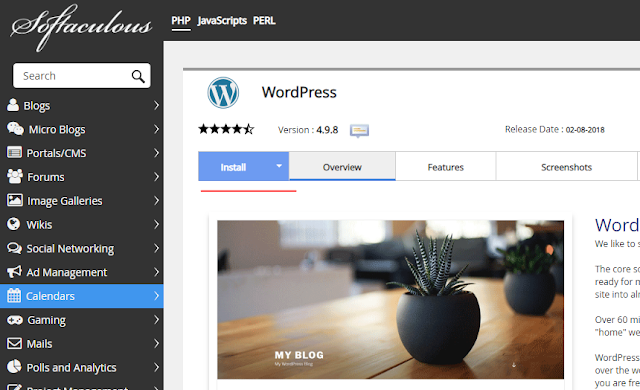Click the version number 4.9.8

(x=327, y=130)
